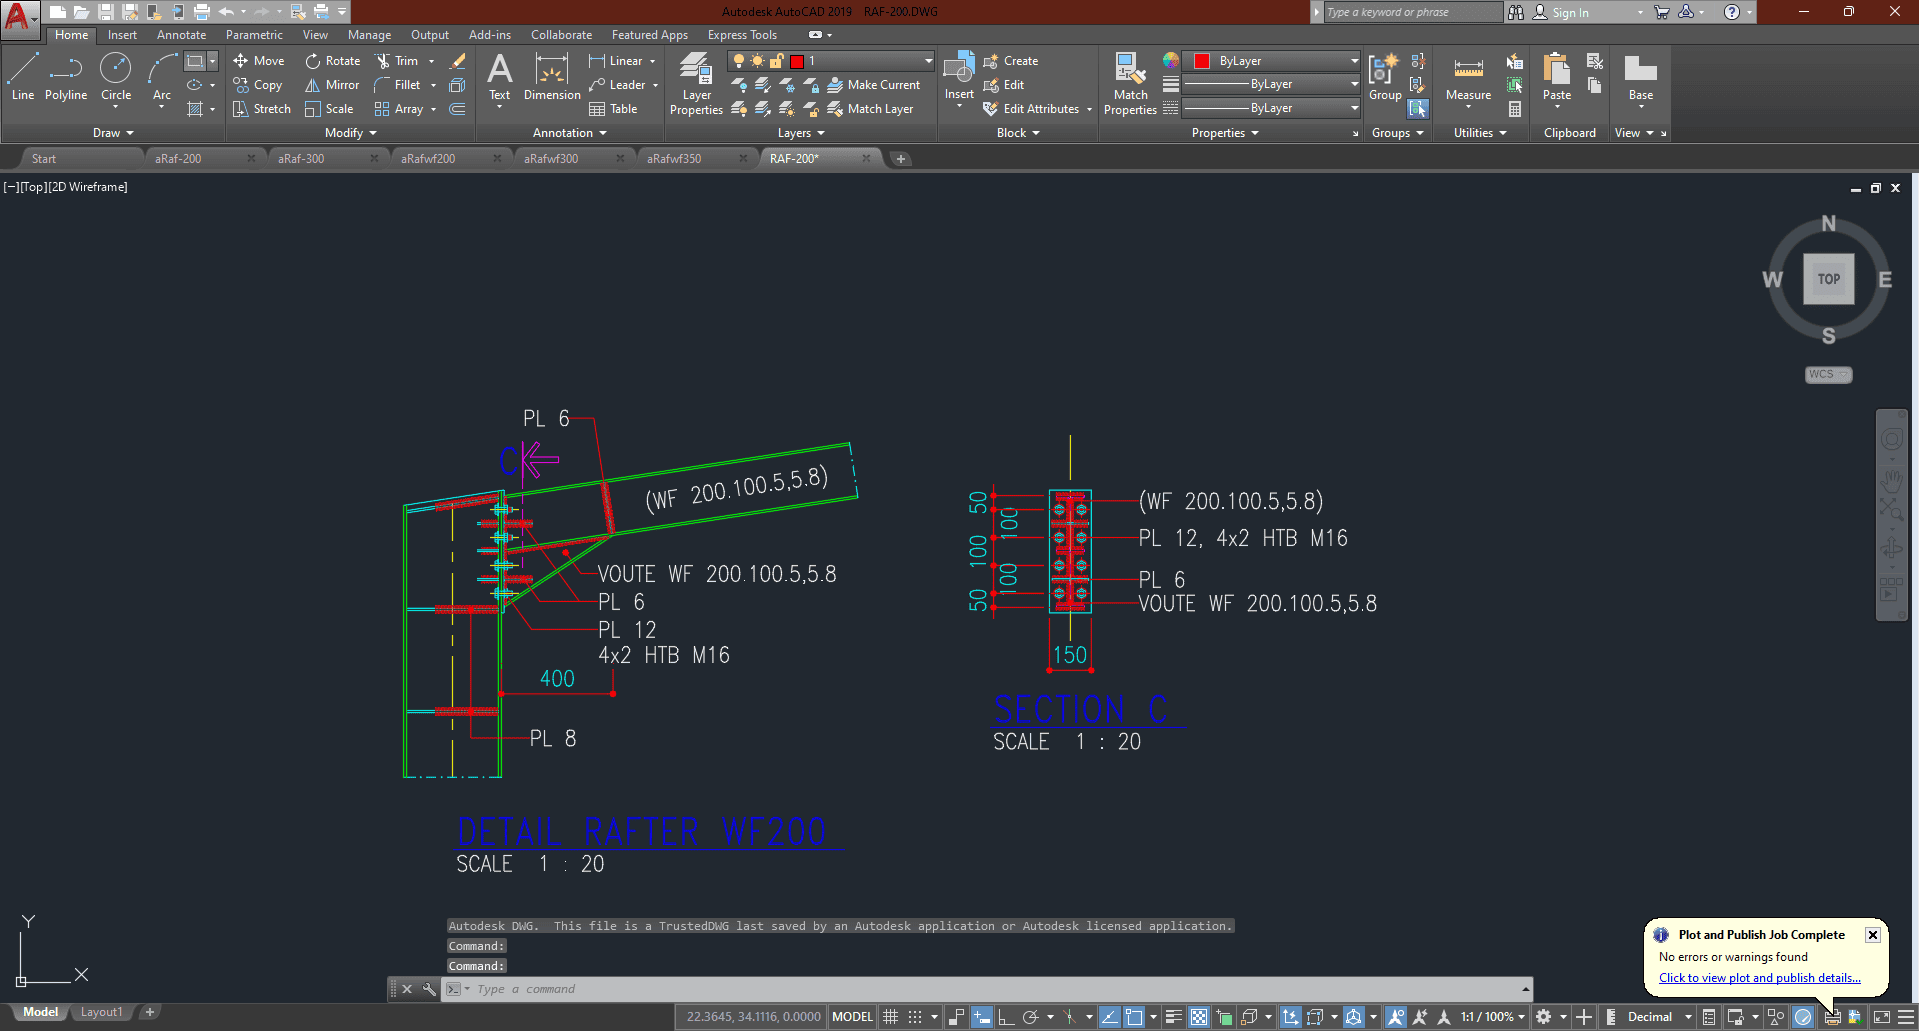Viewport: 1919px width, 1031px height.
Task: Toggle MODEL space status button
Action: click(852, 1017)
